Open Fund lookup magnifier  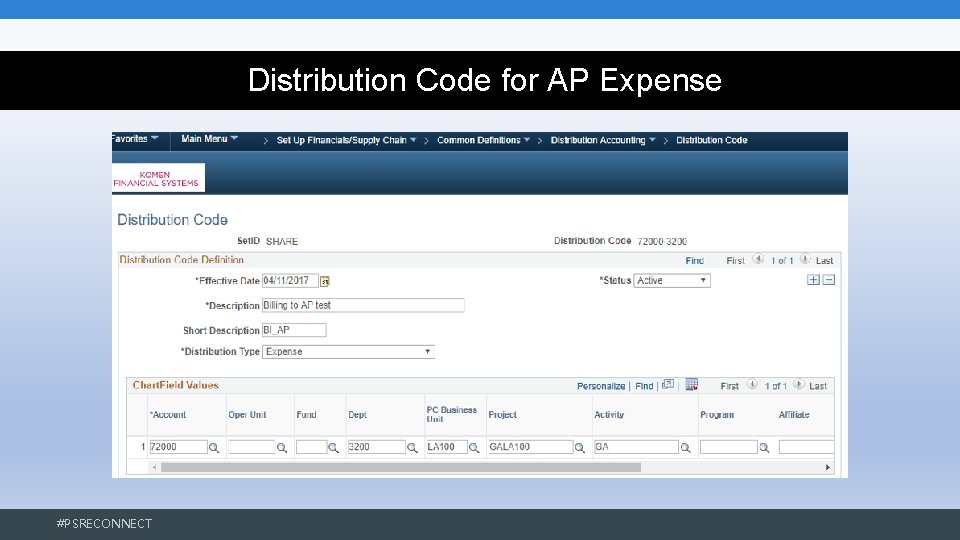(333, 448)
